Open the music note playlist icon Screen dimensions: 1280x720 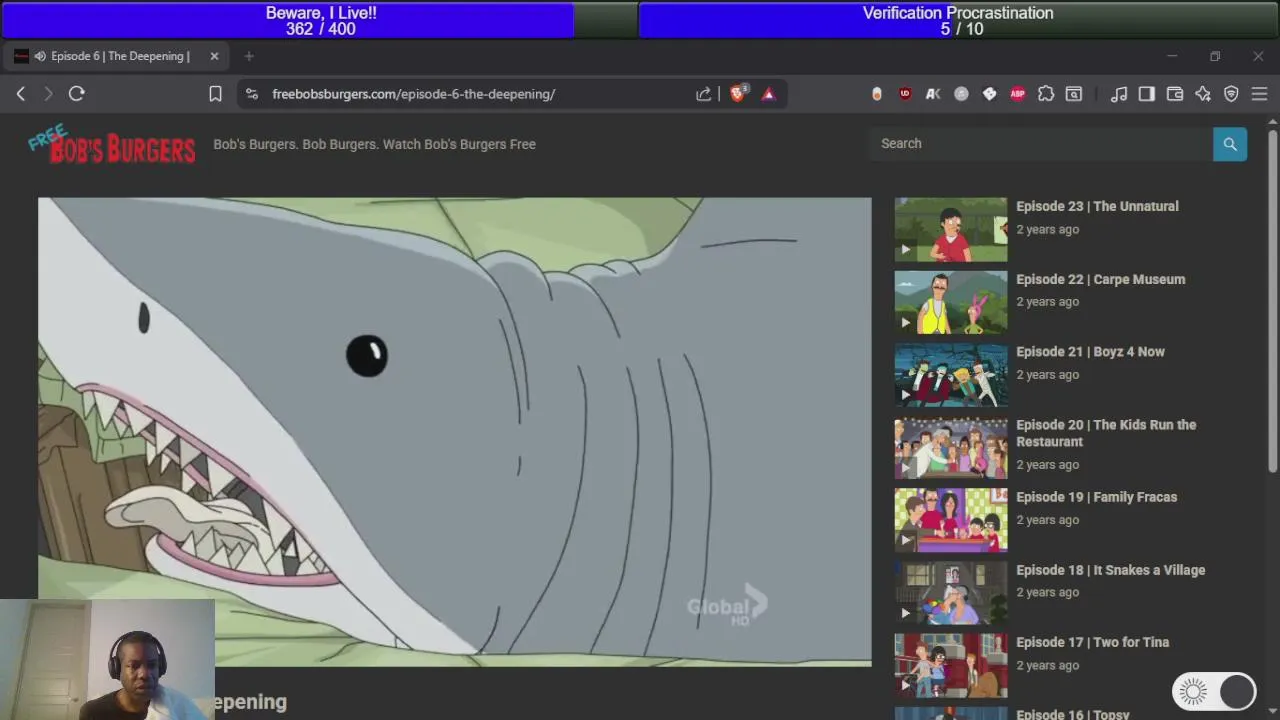(x=1119, y=94)
